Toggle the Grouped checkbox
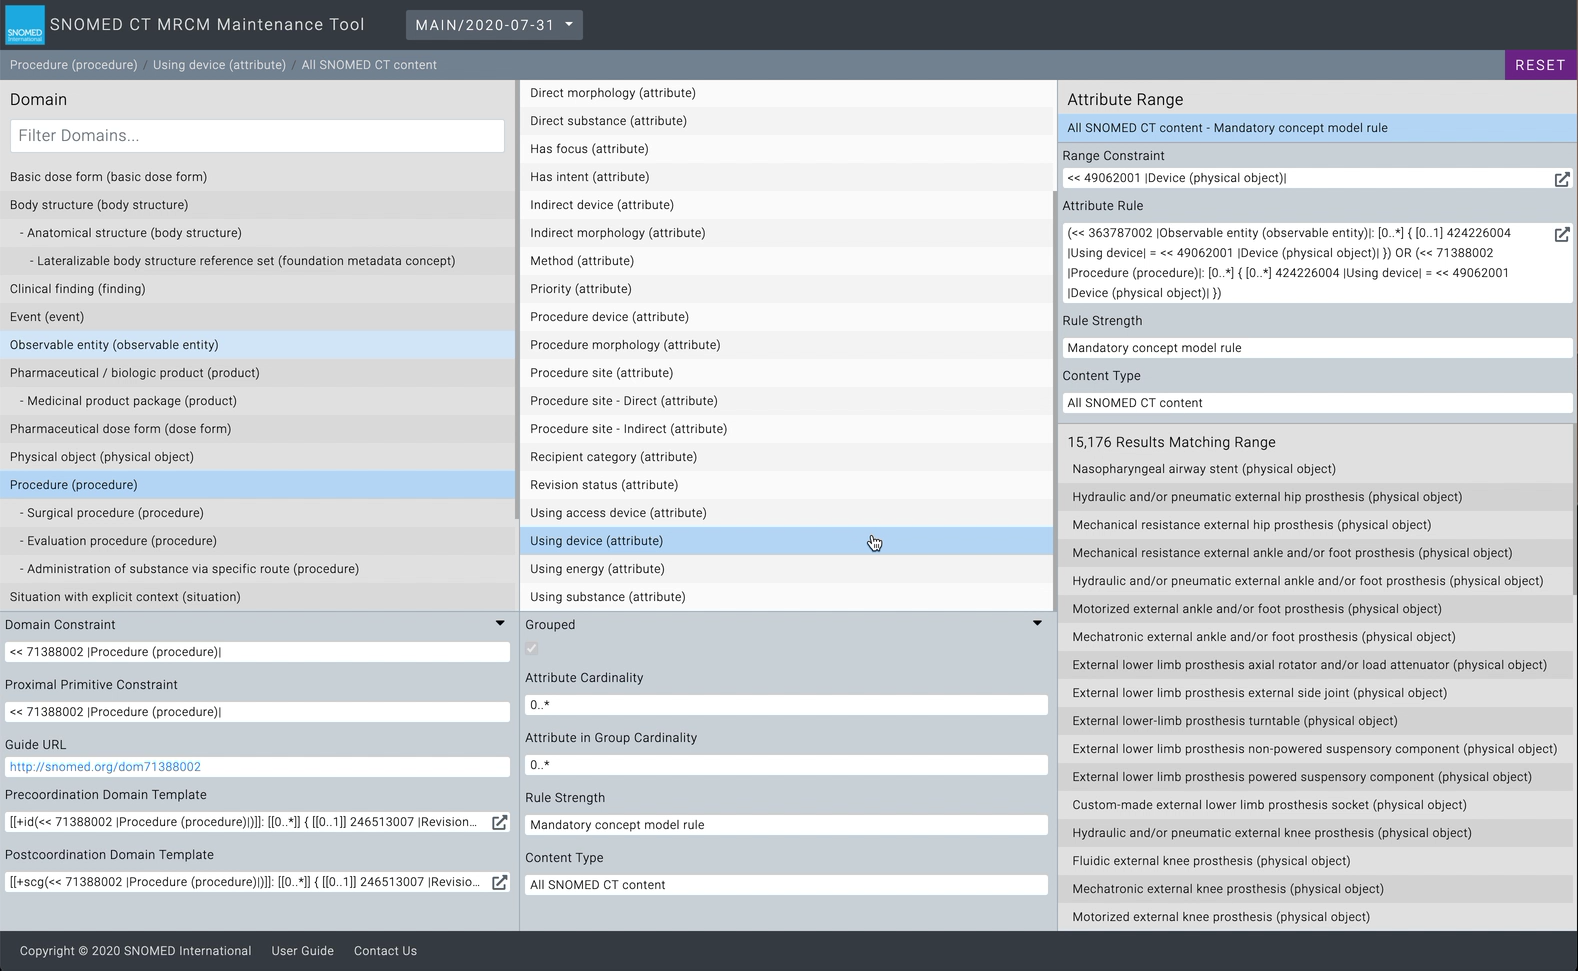 (531, 649)
